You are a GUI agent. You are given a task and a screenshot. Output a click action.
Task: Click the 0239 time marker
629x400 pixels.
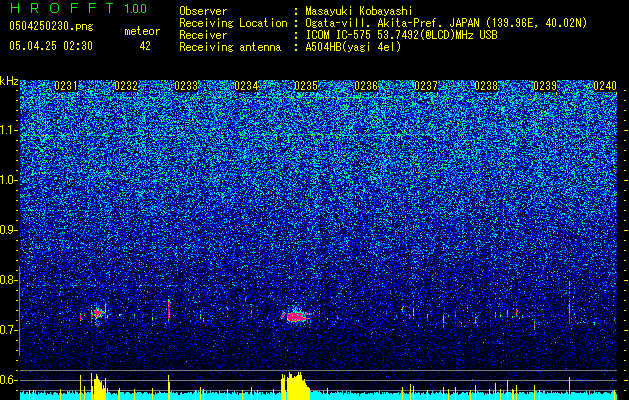pos(546,86)
